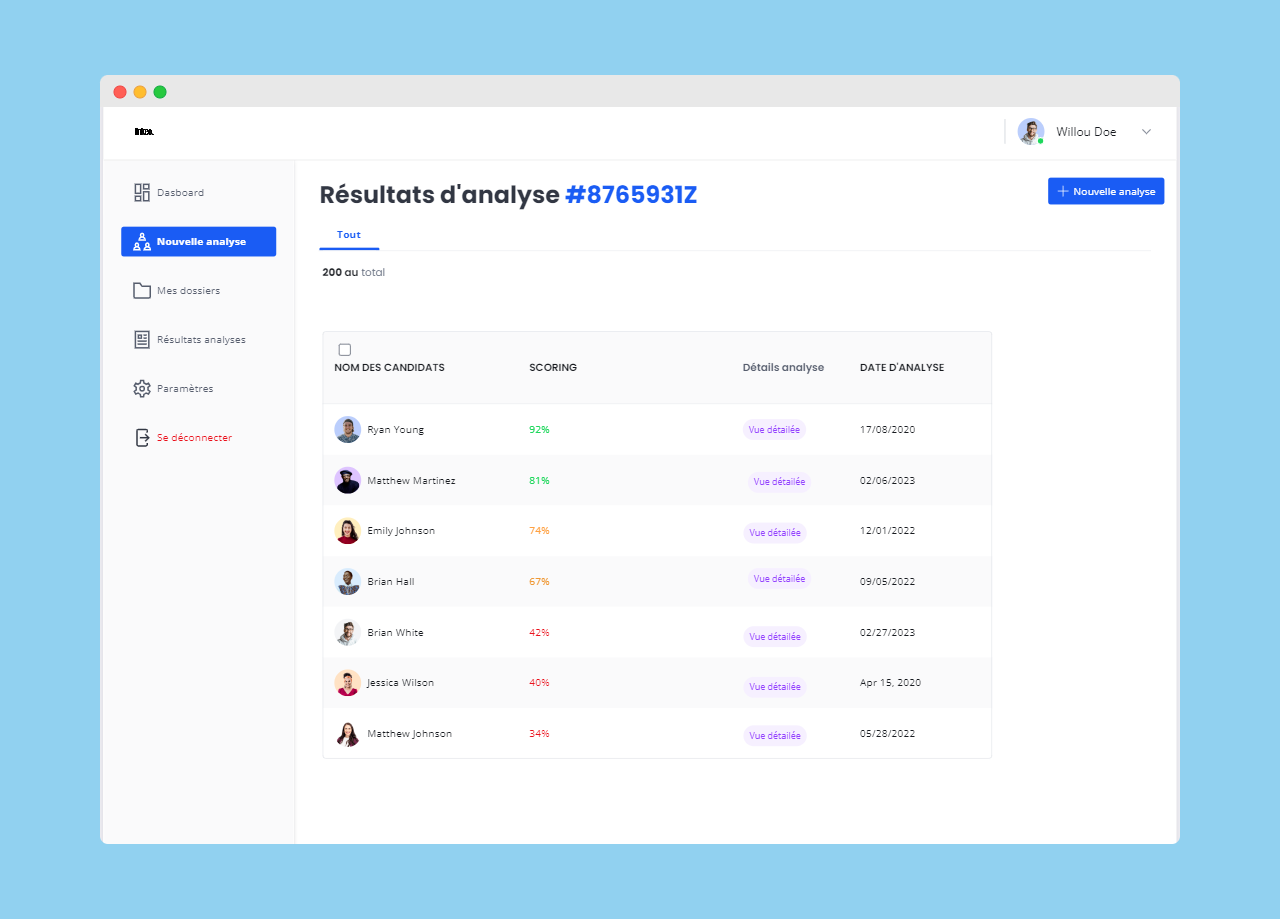Viewport: 1280px width, 919px height.
Task: Click the Dasboard grid icon in sidebar
Action: pyautogui.click(x=142, y=192)
